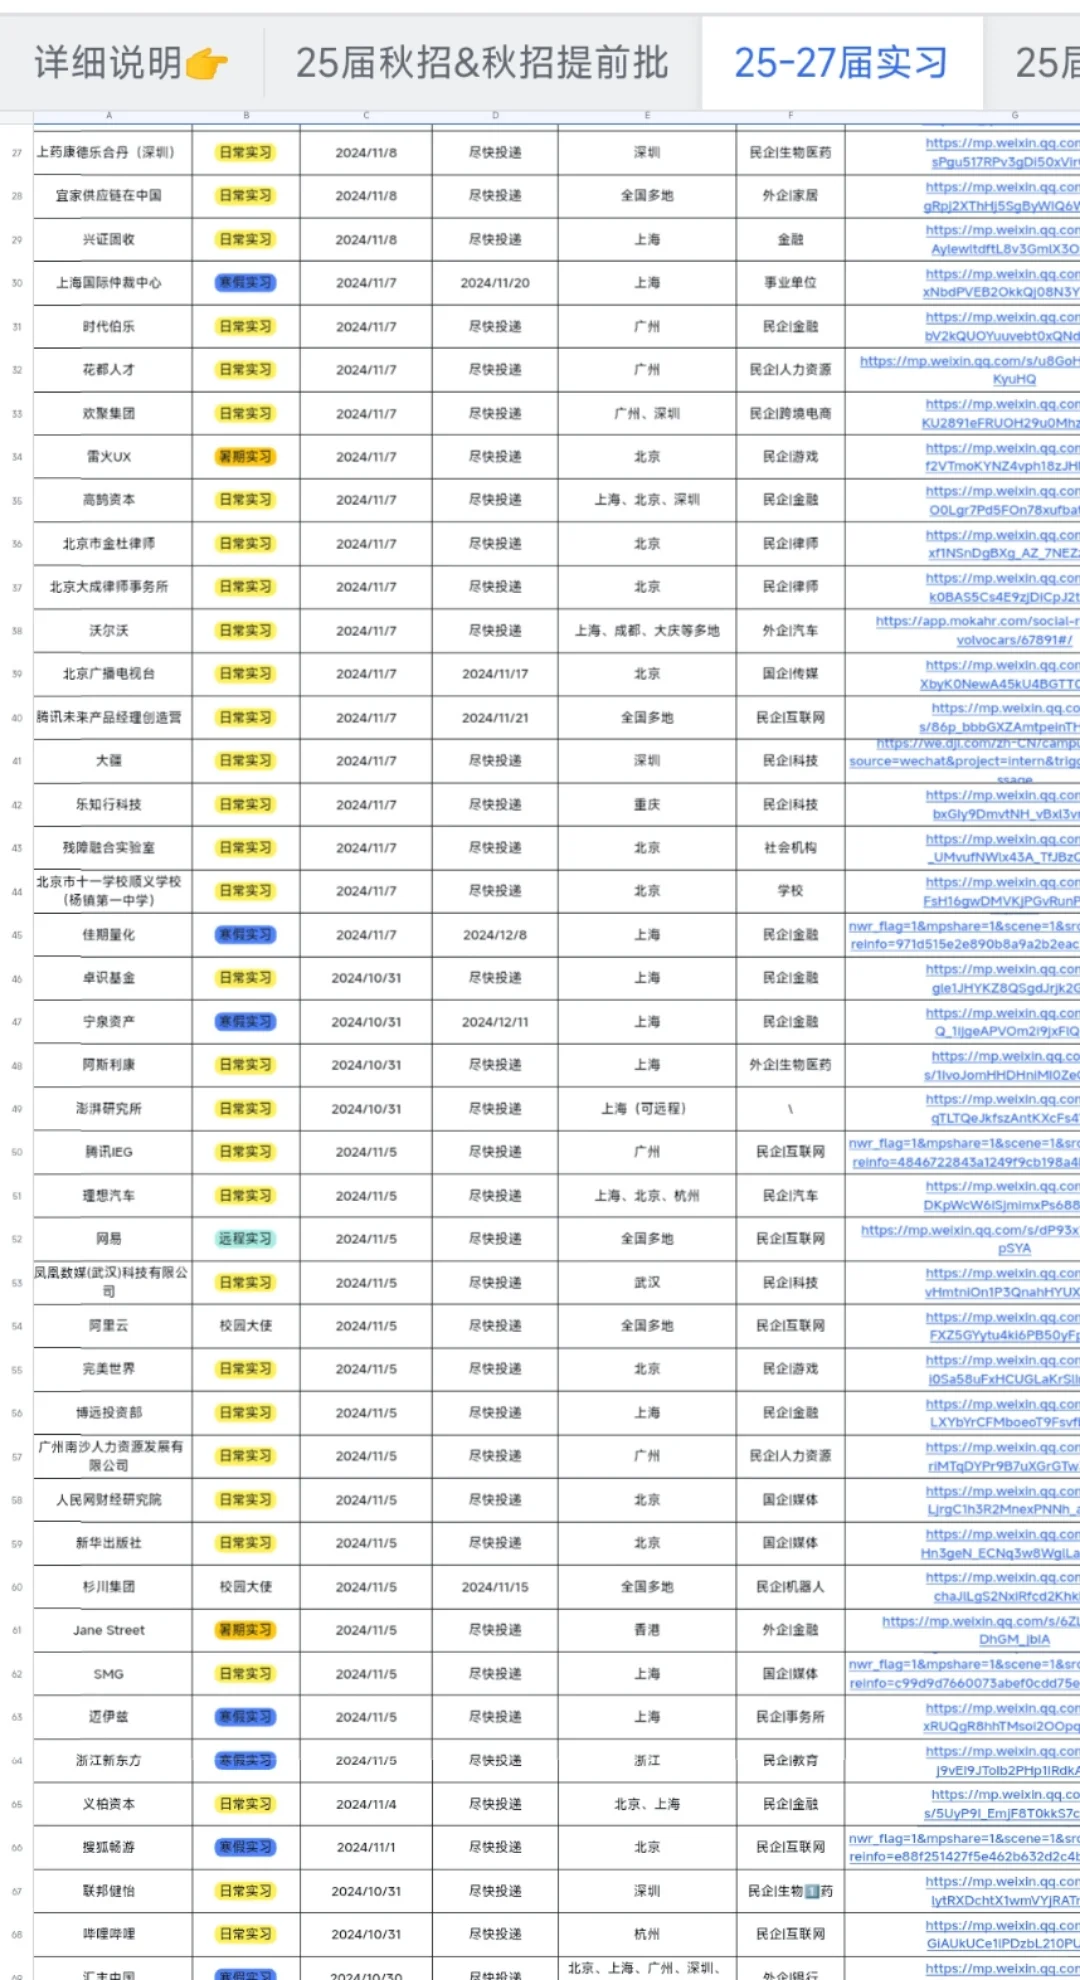The width and height of the screenshot is (1080, 1980).
Task: Select the 25-27届实习 tab
Action: point(841,63)
